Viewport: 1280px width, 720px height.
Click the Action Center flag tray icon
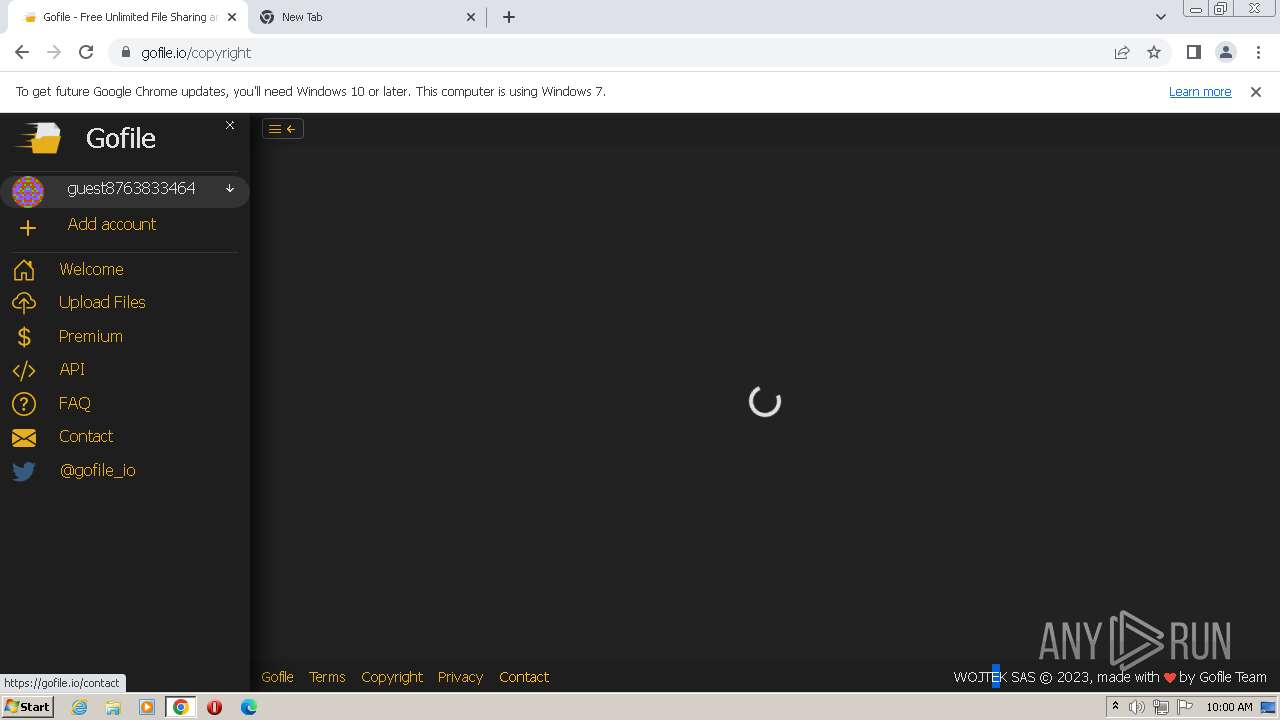pyautogui.click(x=1185, y=707)
